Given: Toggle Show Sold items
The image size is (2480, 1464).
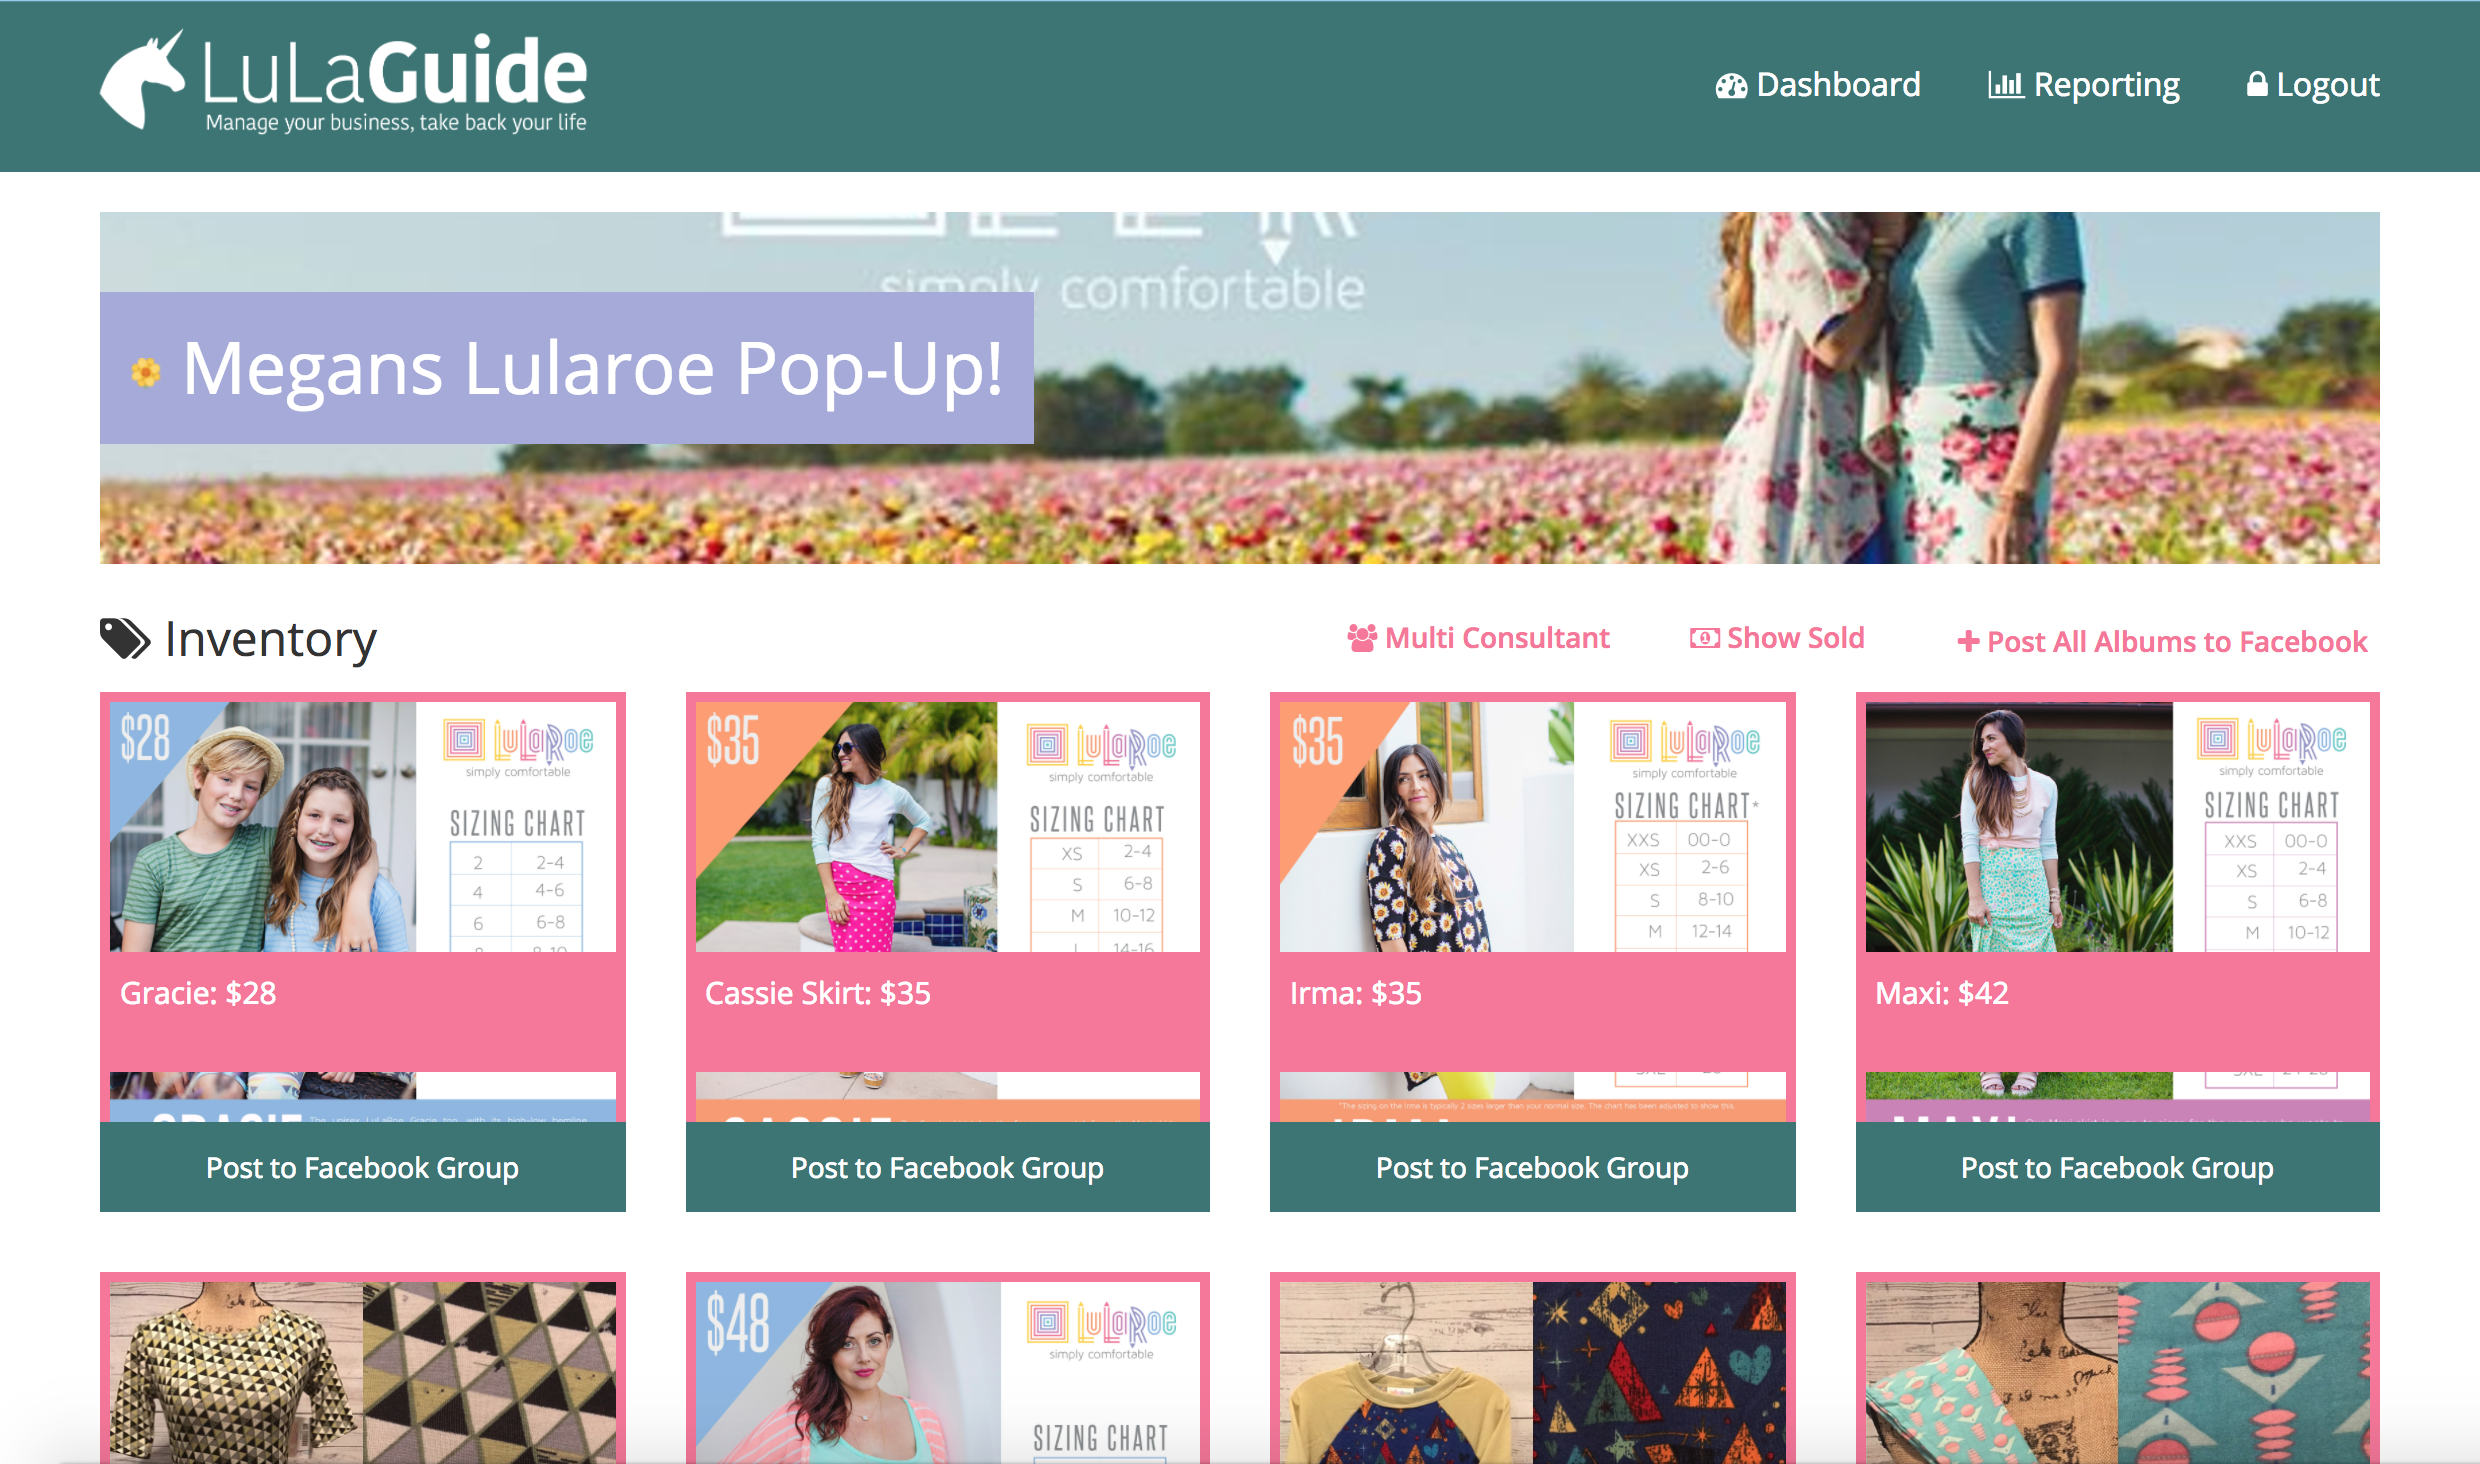Looking at the screenshot, I should (1795, 637).
